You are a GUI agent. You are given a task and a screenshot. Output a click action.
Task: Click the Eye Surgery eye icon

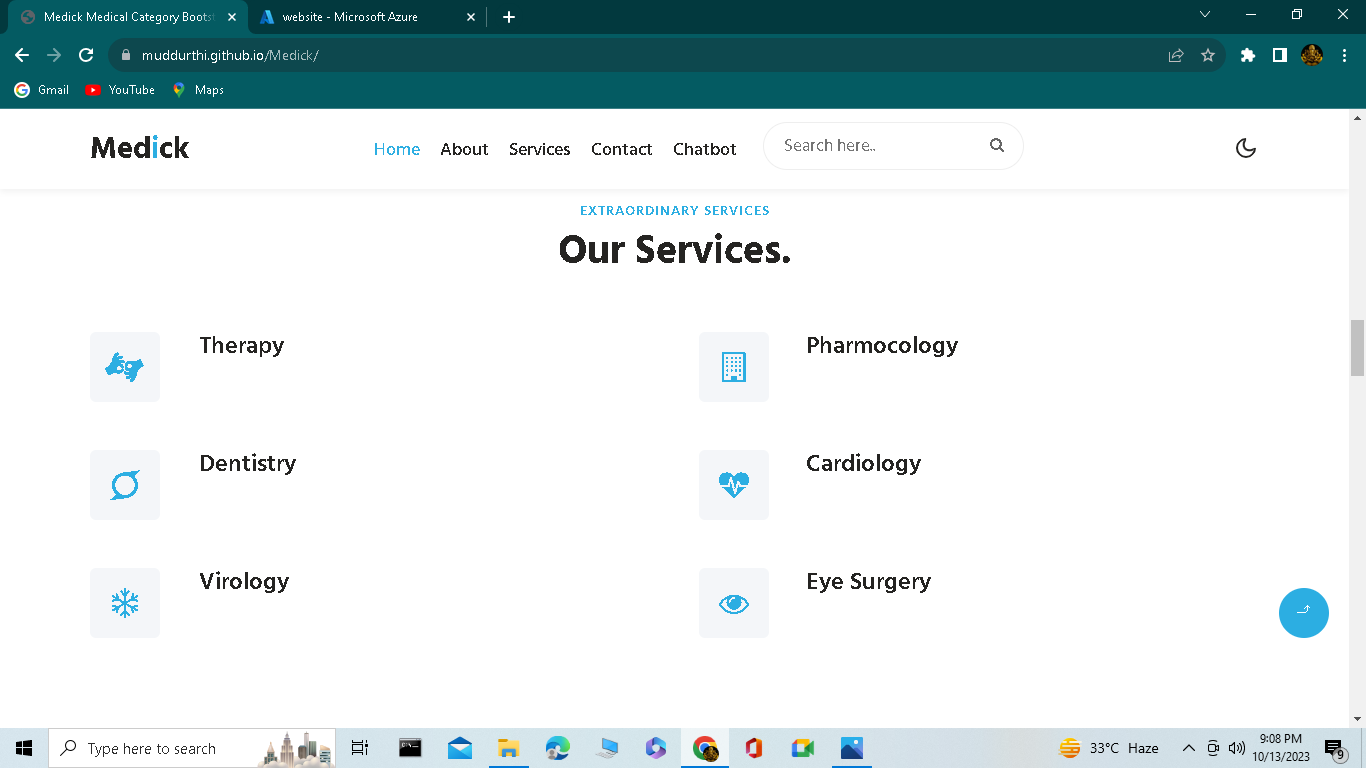point(734,603)
